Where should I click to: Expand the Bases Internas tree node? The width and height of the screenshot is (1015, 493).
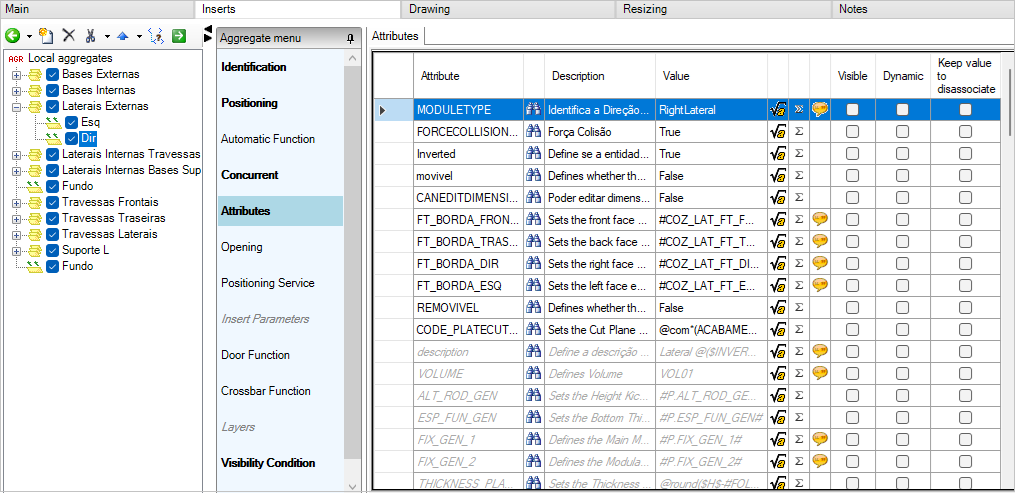click(16, 91)
